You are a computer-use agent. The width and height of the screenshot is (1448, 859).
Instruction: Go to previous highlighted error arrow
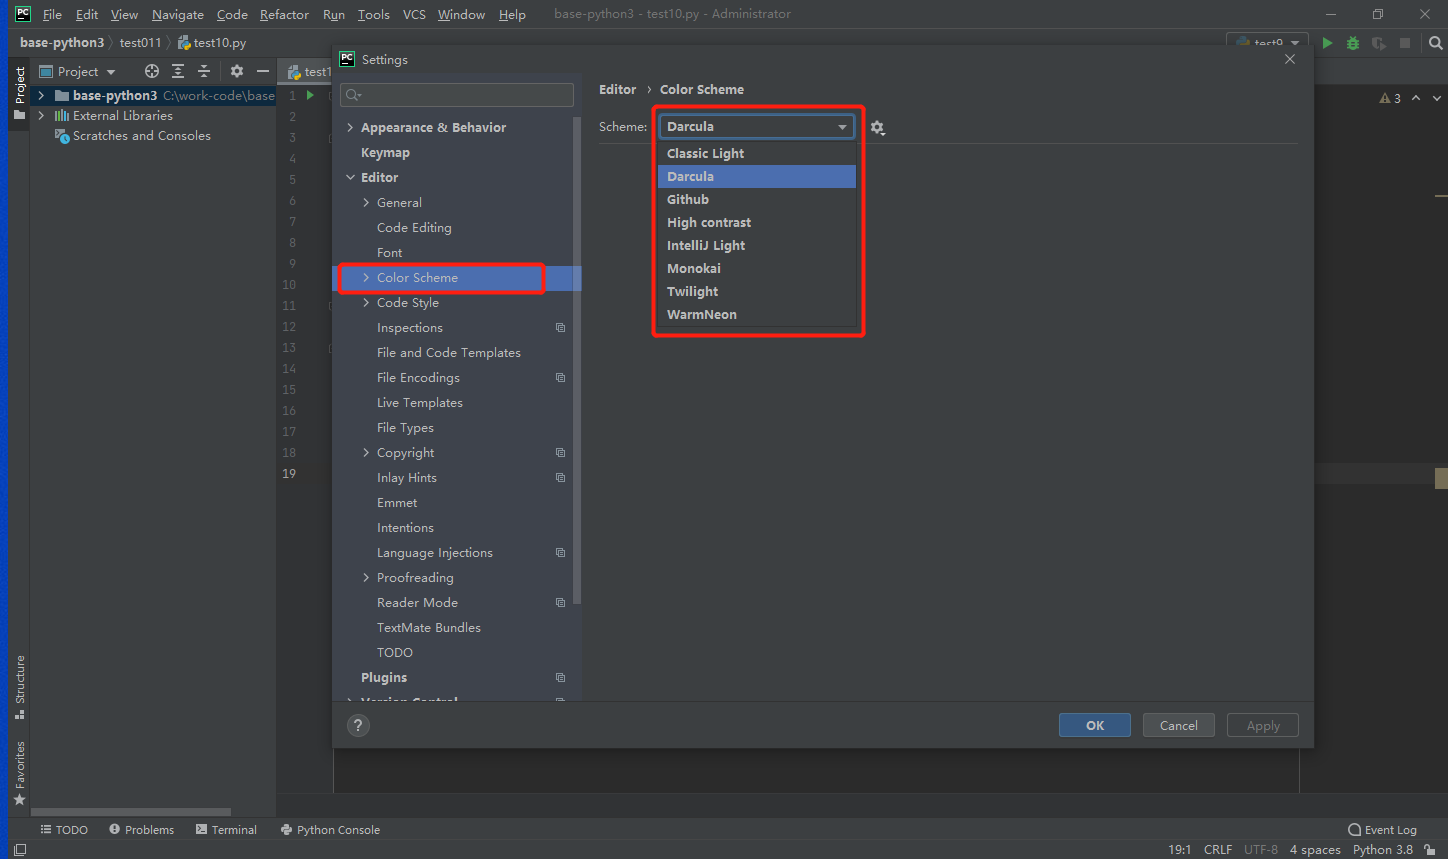[1416, 98]
